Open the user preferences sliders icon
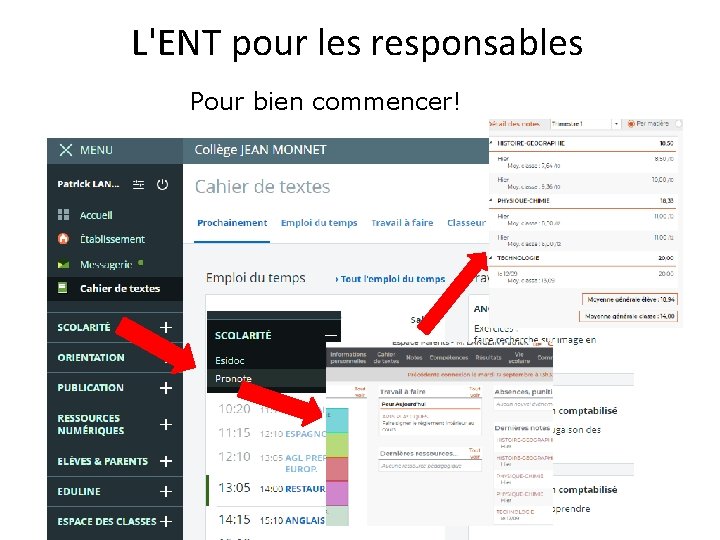Viewport: 720px width, 540px height. coord(138,185)
